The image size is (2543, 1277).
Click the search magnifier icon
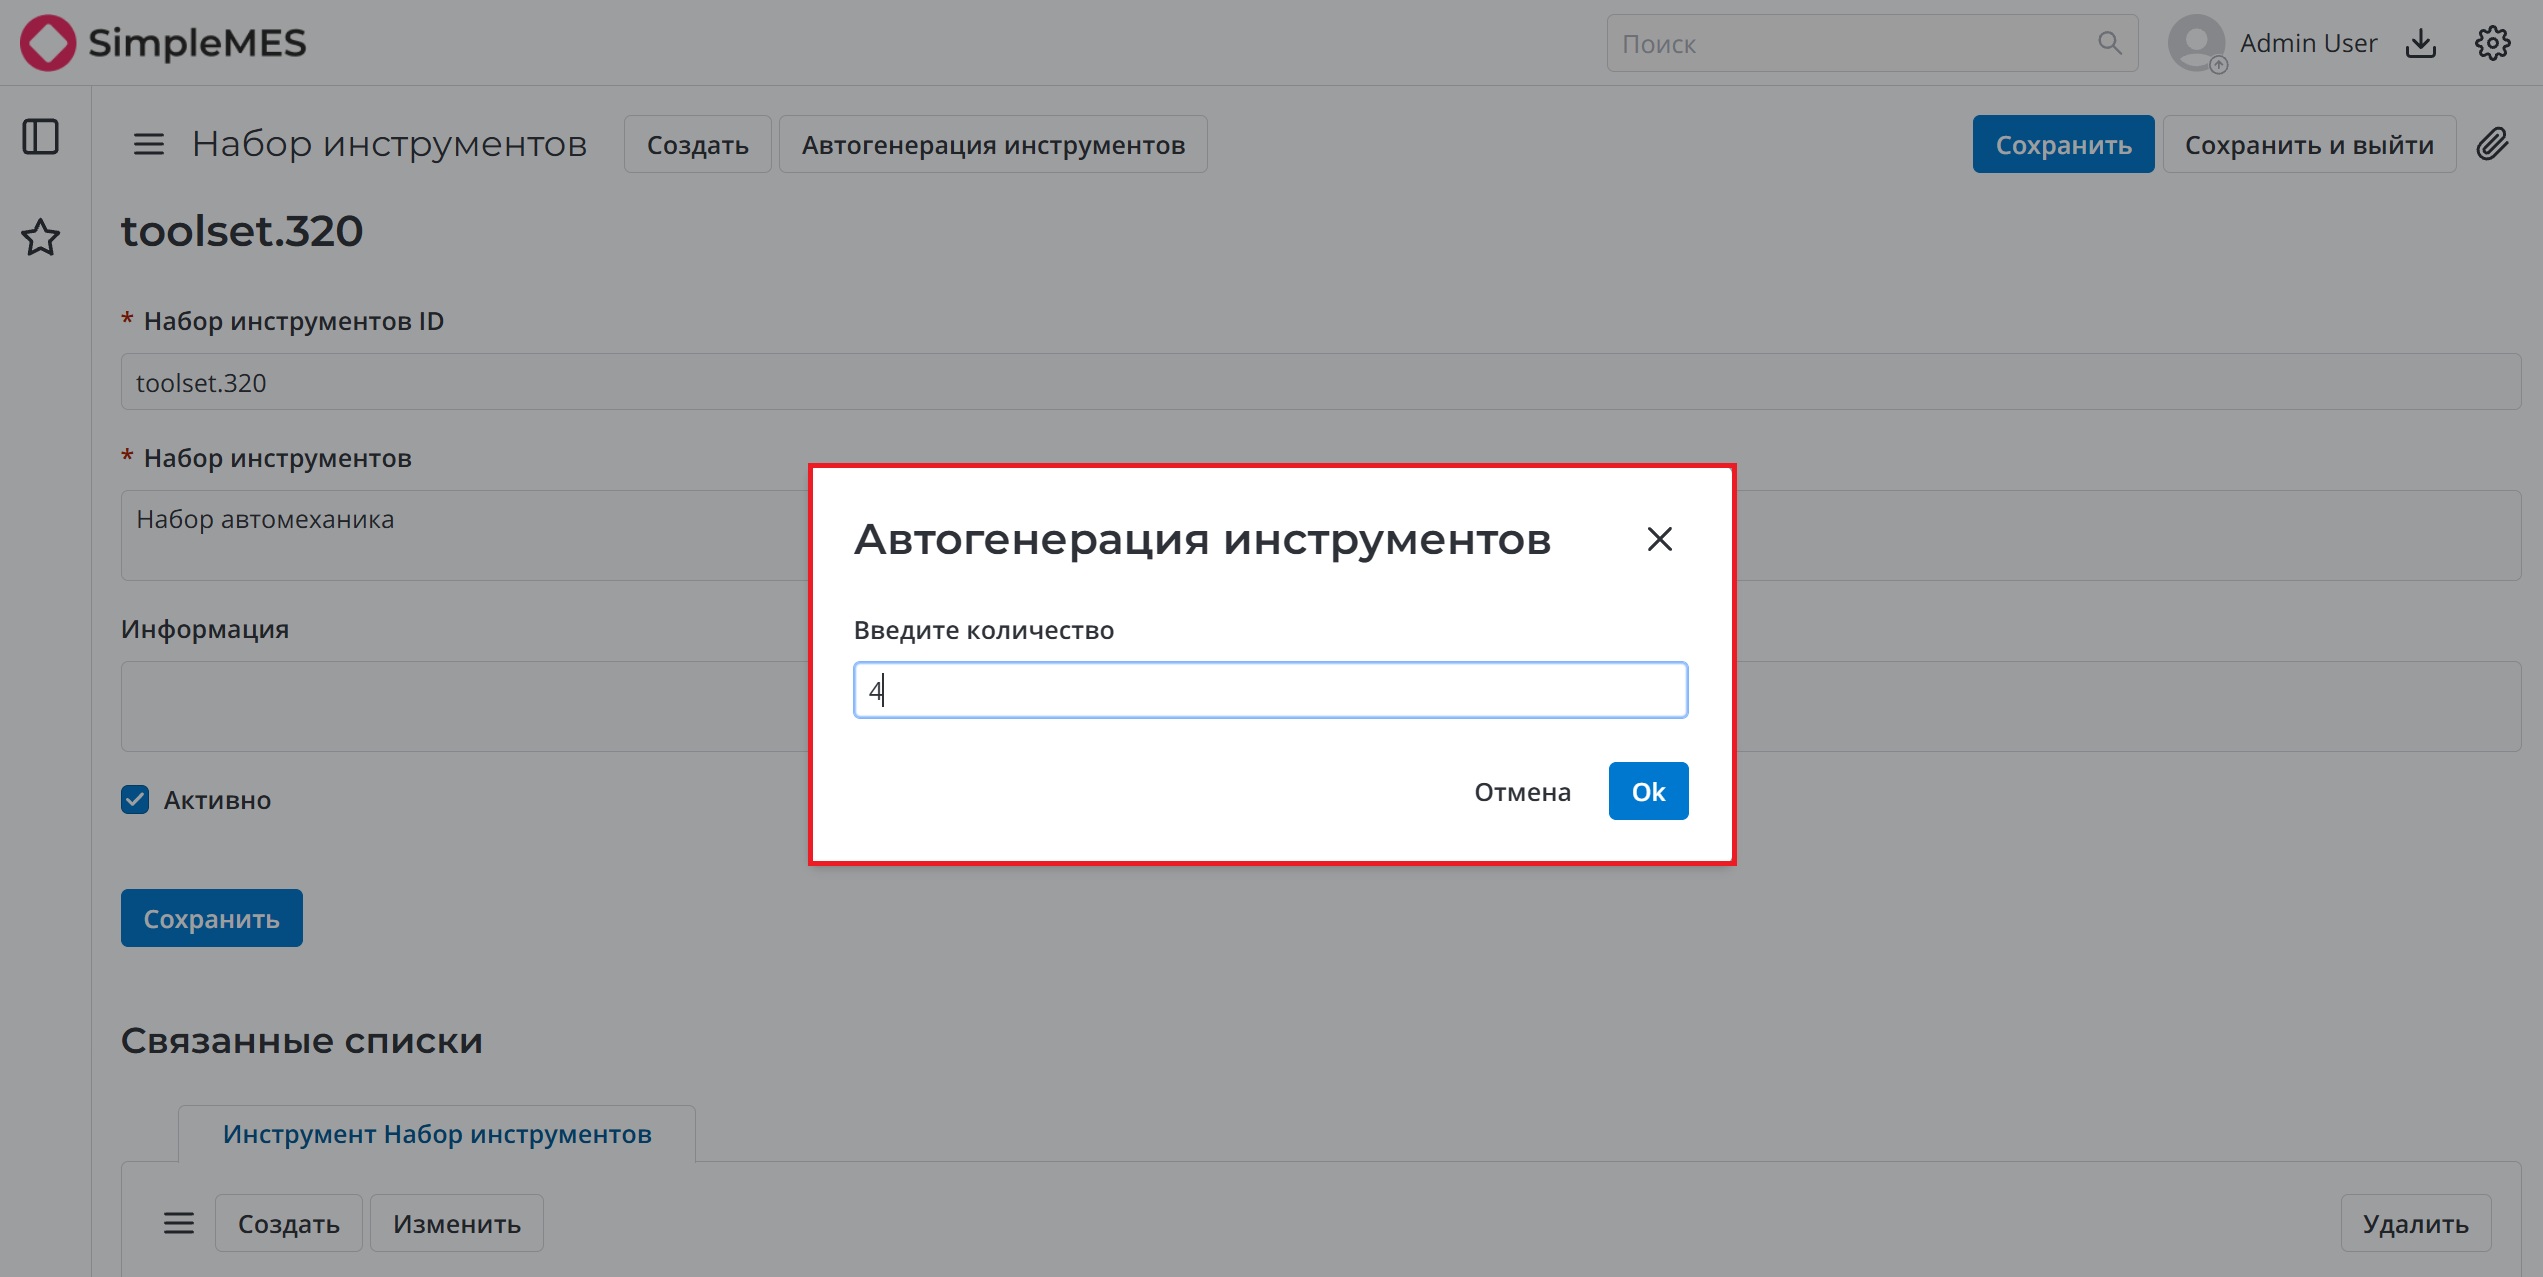(2108, 43)
